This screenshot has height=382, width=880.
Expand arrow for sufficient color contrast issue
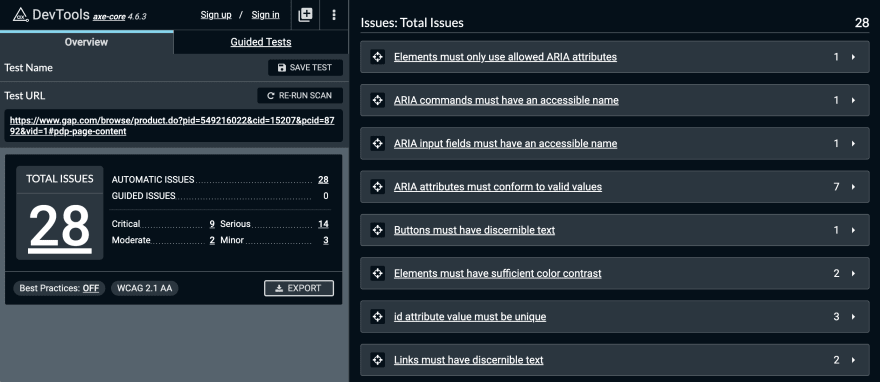(x=853, y=273)
